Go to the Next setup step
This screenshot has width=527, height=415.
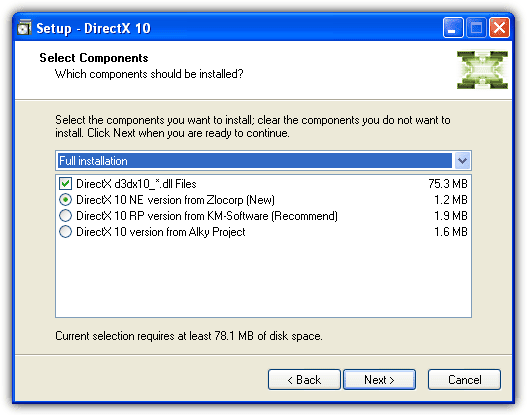tap(379, 380)
